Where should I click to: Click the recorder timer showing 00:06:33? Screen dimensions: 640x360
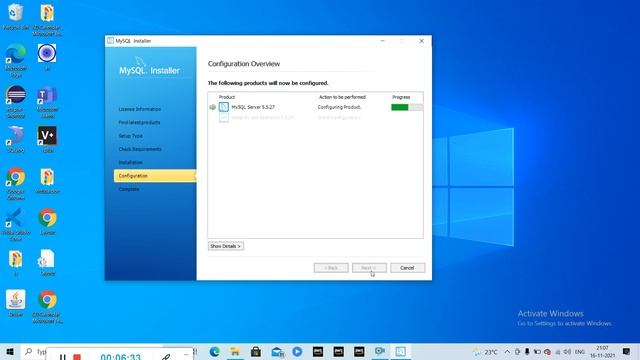(120, 357)
